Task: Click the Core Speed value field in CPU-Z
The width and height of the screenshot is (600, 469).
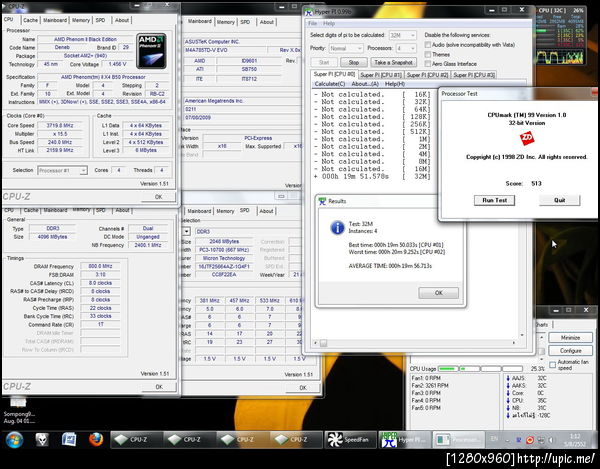Action: tap(60, 125)
